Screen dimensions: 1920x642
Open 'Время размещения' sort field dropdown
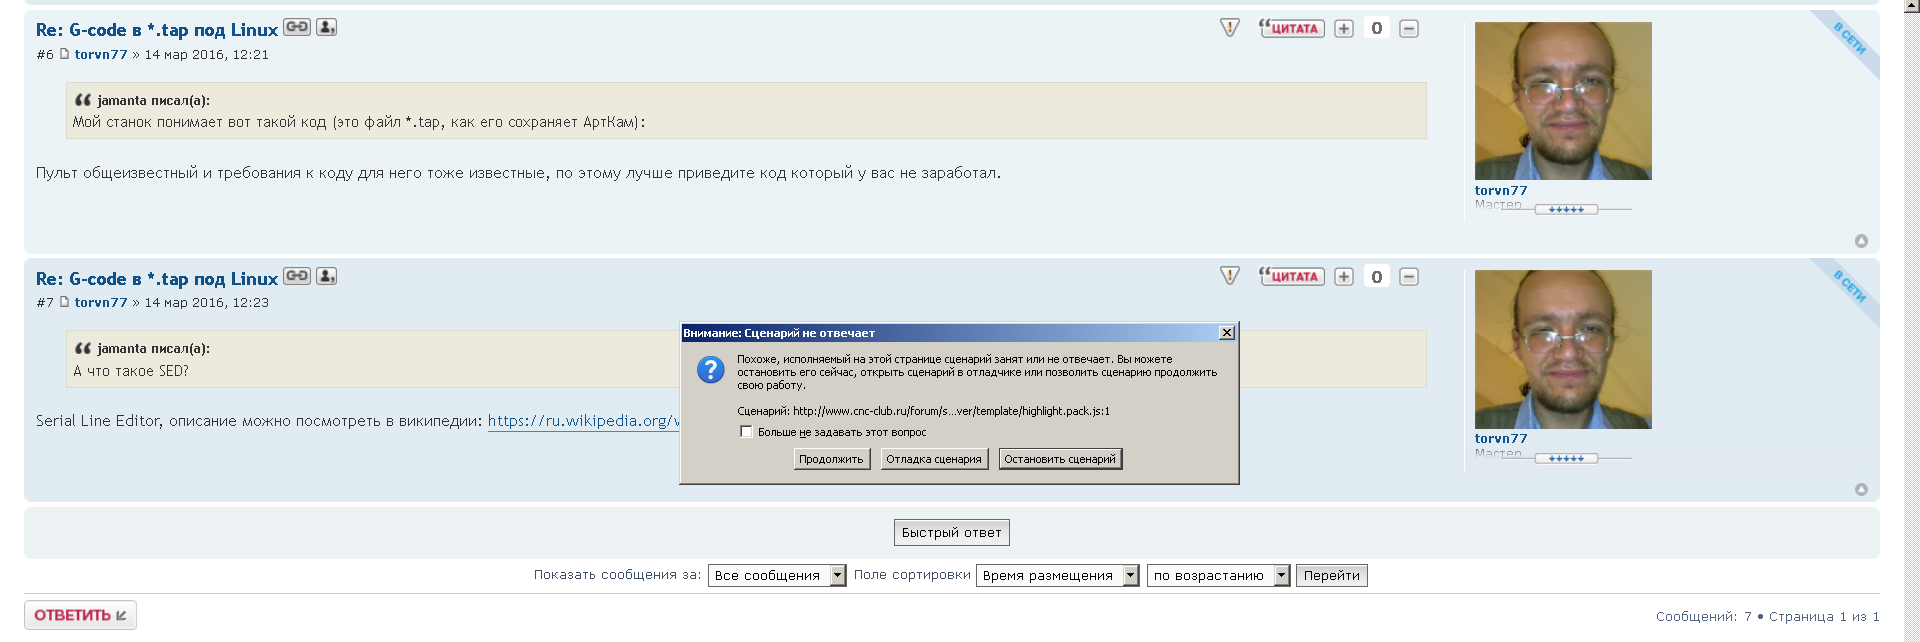pos(1058,575)
